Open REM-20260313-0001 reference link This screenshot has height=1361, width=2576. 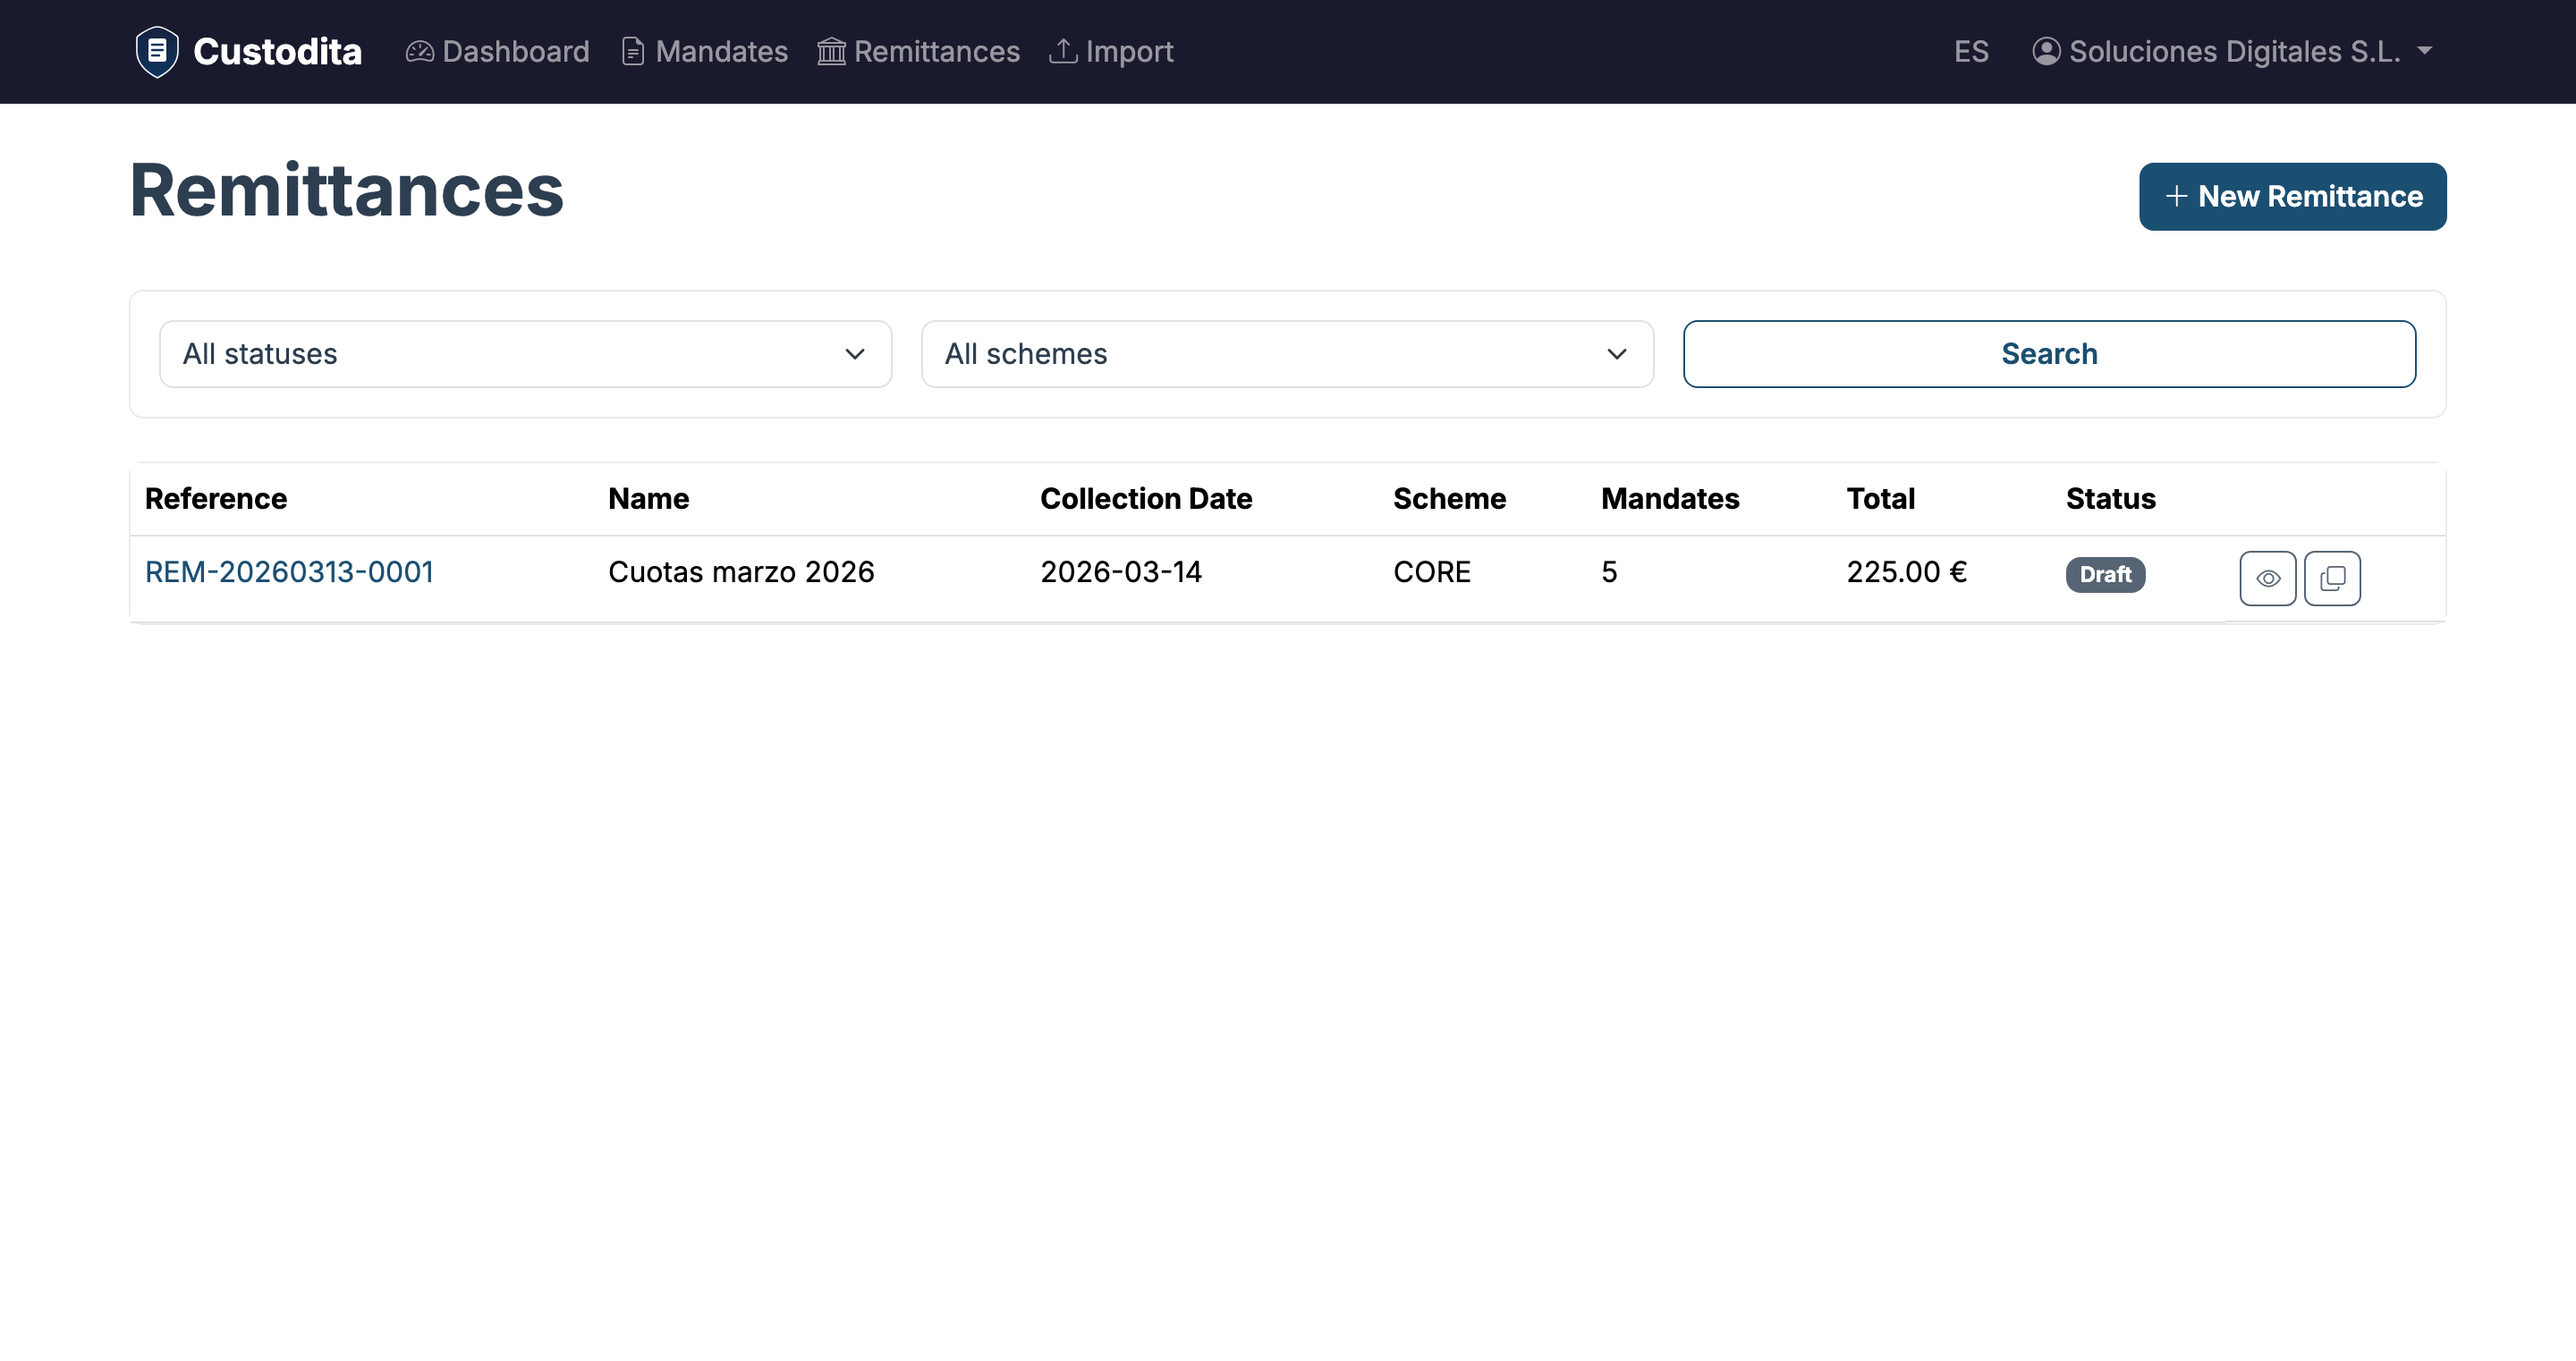[289, 572]
